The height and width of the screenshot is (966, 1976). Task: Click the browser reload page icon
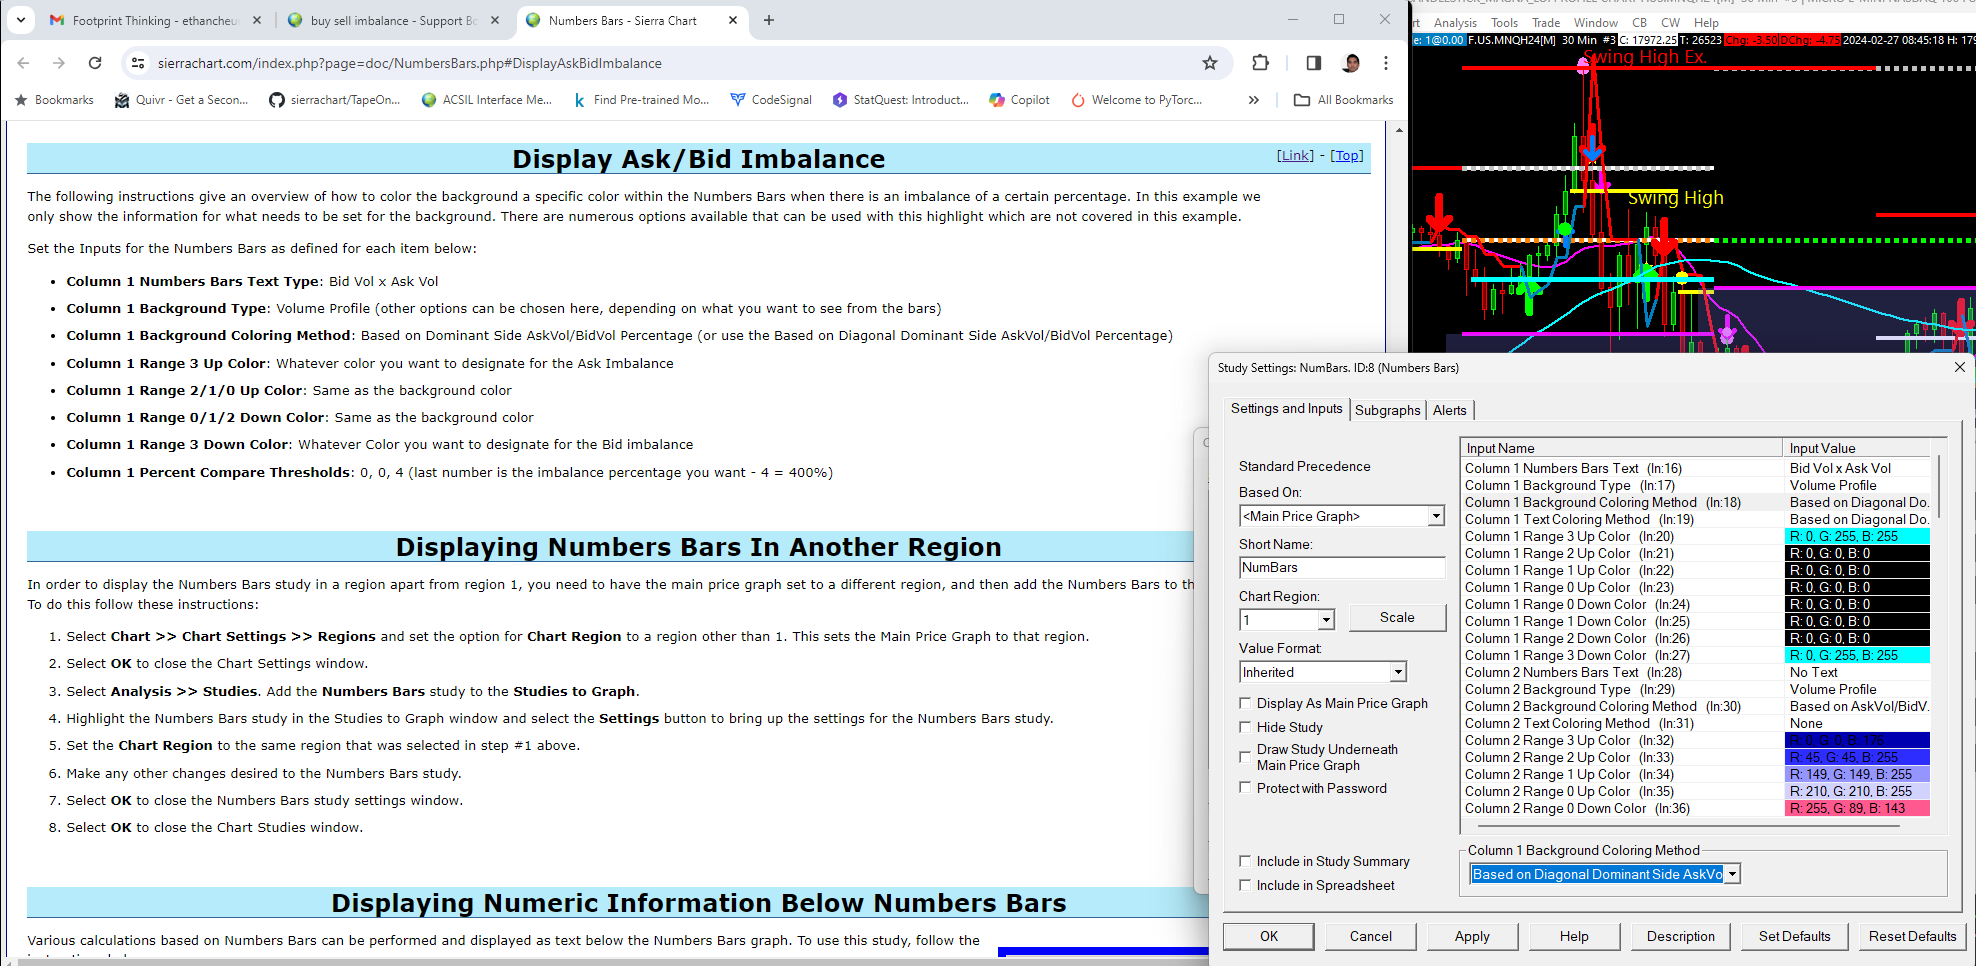95,63
